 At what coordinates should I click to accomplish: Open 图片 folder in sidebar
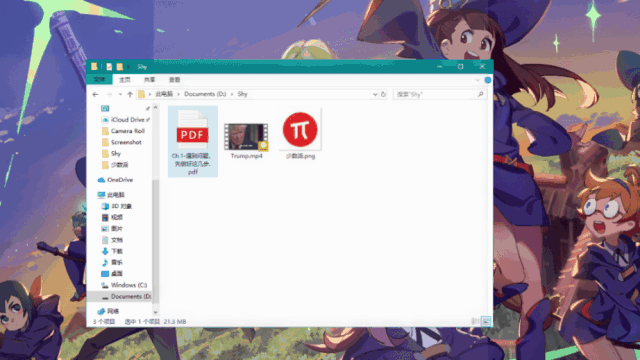pyautogui.click(x=117, y=229)
